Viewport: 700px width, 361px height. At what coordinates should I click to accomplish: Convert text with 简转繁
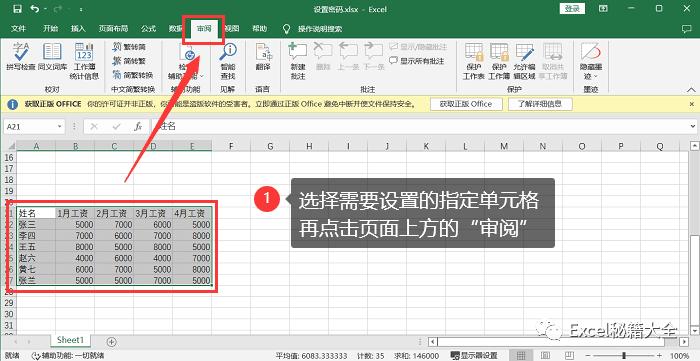pos(129,61)
